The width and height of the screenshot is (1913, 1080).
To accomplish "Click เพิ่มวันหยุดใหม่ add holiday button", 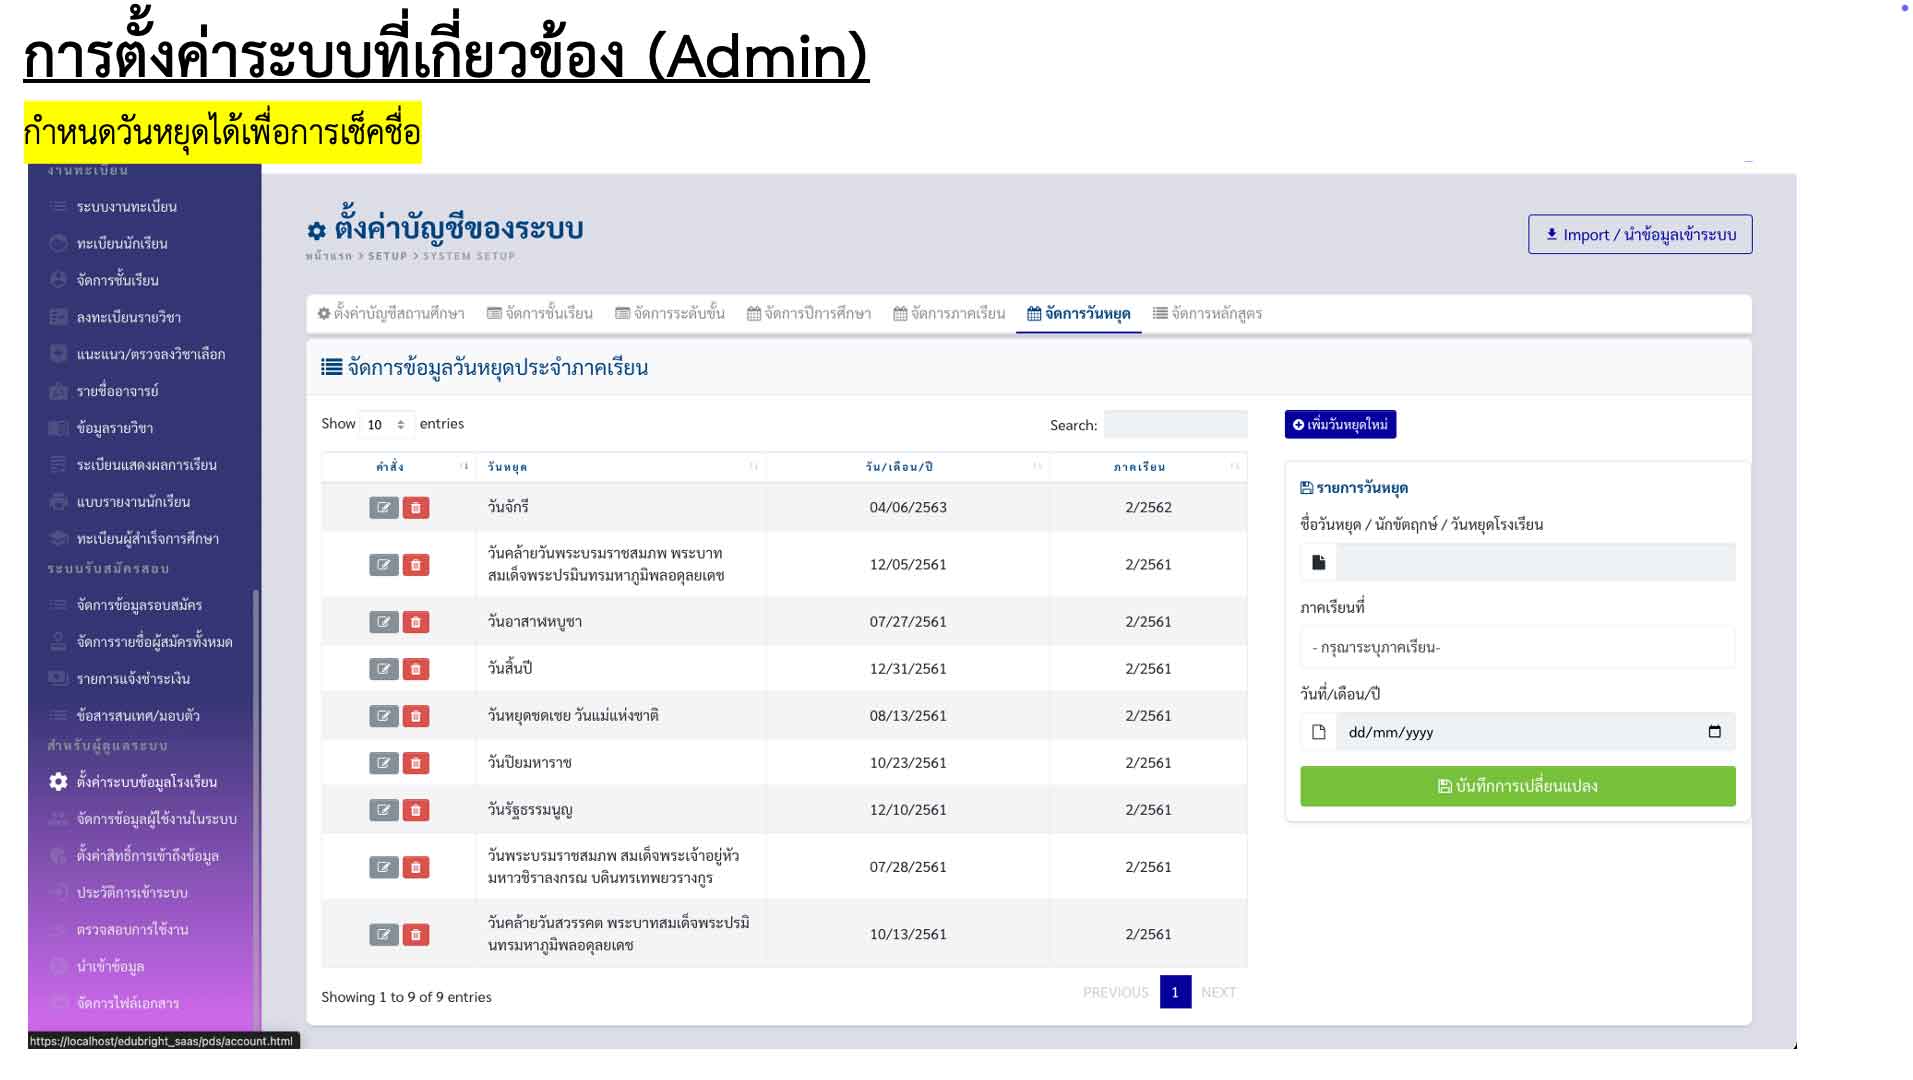I will click(1340, 425).
